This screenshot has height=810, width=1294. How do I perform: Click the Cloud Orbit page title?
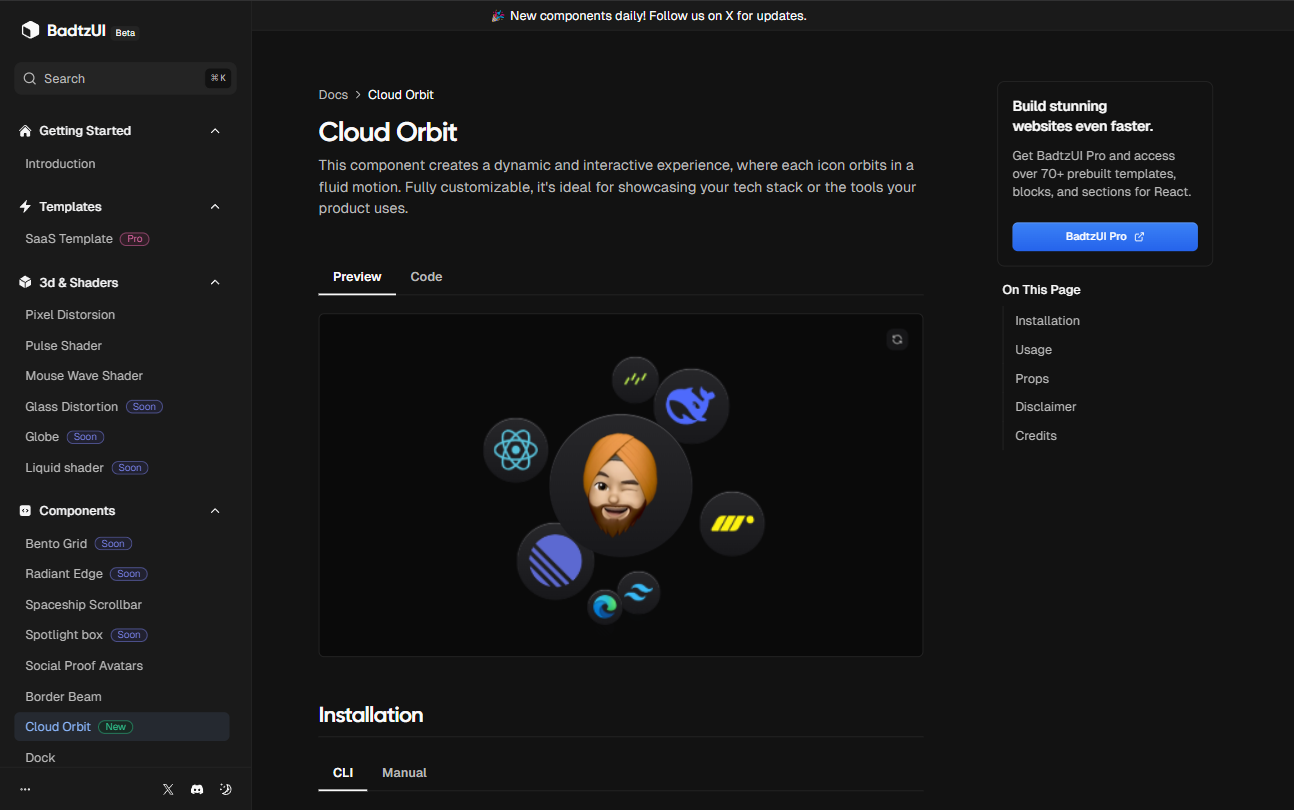point(388,132)
